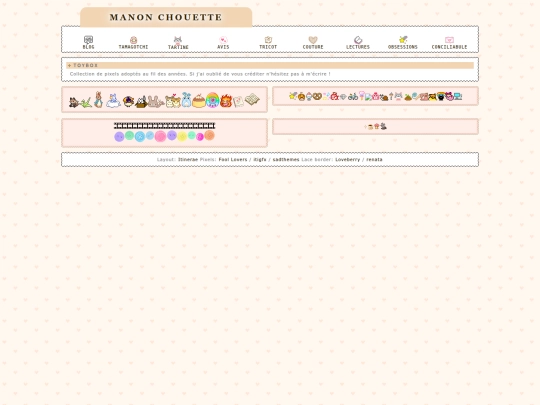540x405 pixels.
Task: Click the grey cat face mini pixel
Action: (x=398, y=96)
